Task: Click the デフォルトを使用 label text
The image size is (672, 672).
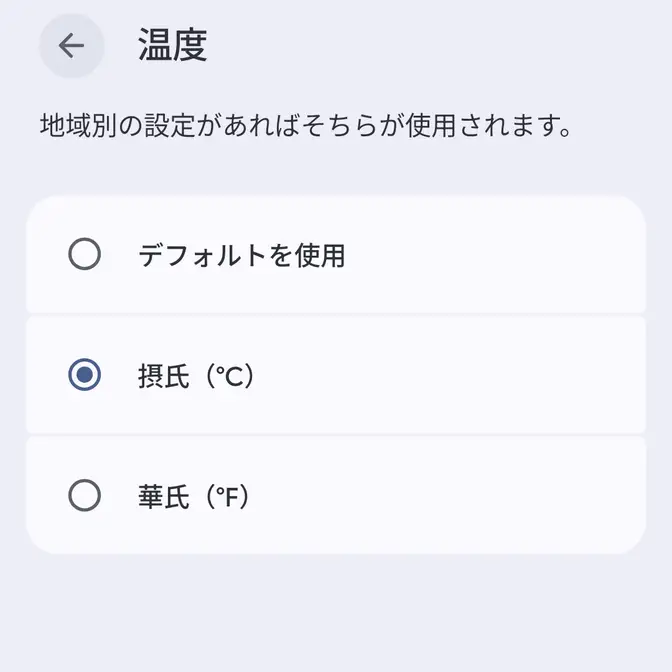Action: [x=241, y=255]
